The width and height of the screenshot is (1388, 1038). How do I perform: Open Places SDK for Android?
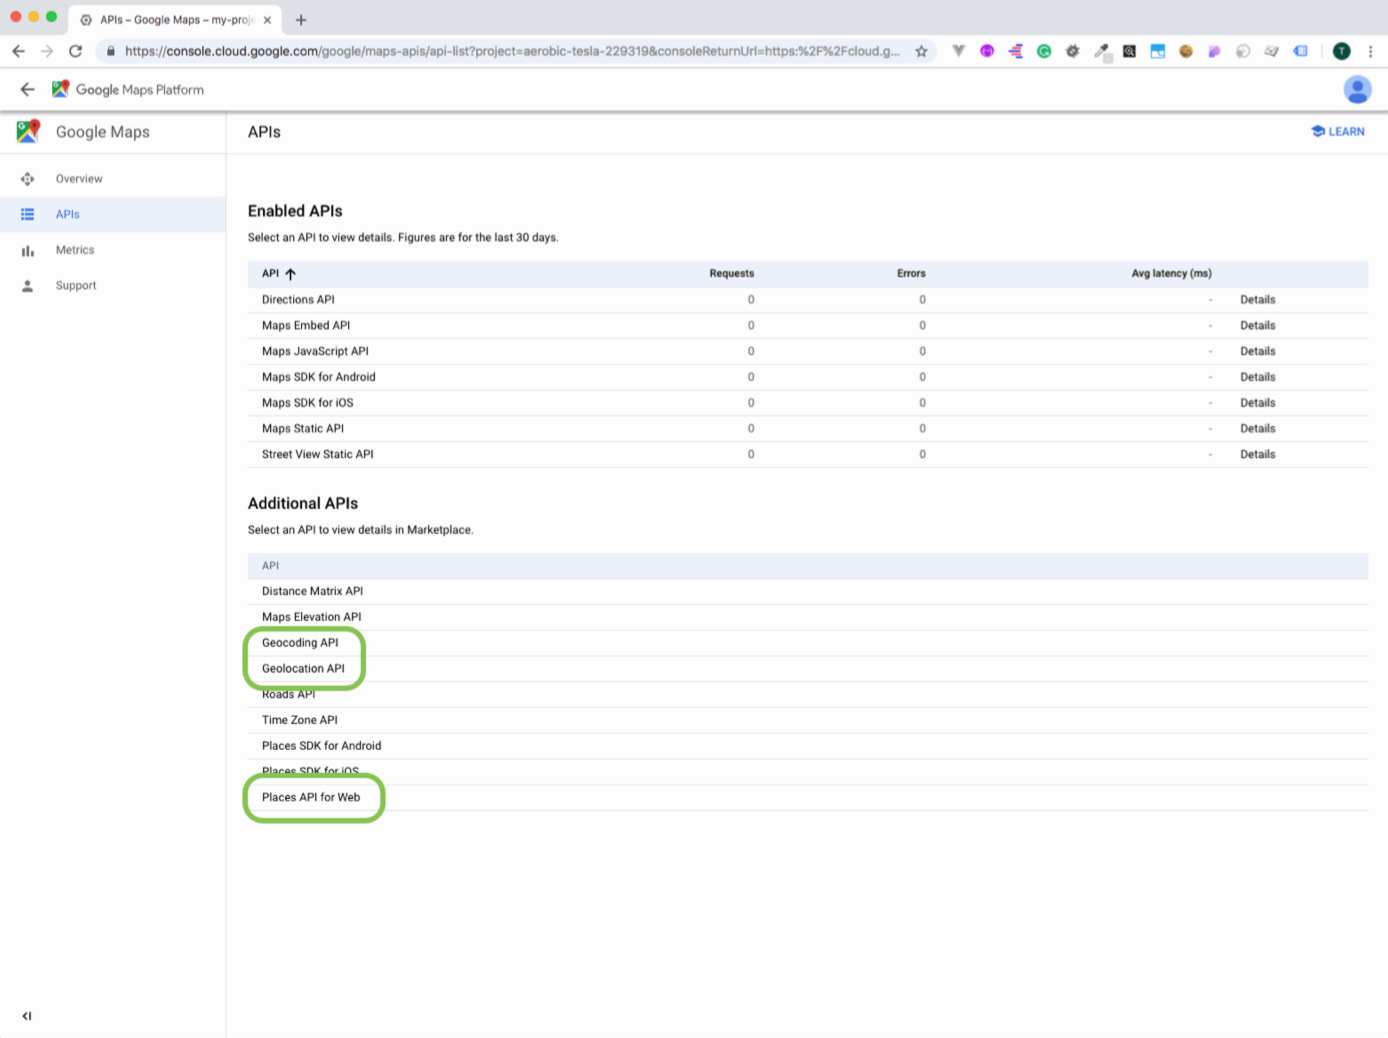click(322, 746)
